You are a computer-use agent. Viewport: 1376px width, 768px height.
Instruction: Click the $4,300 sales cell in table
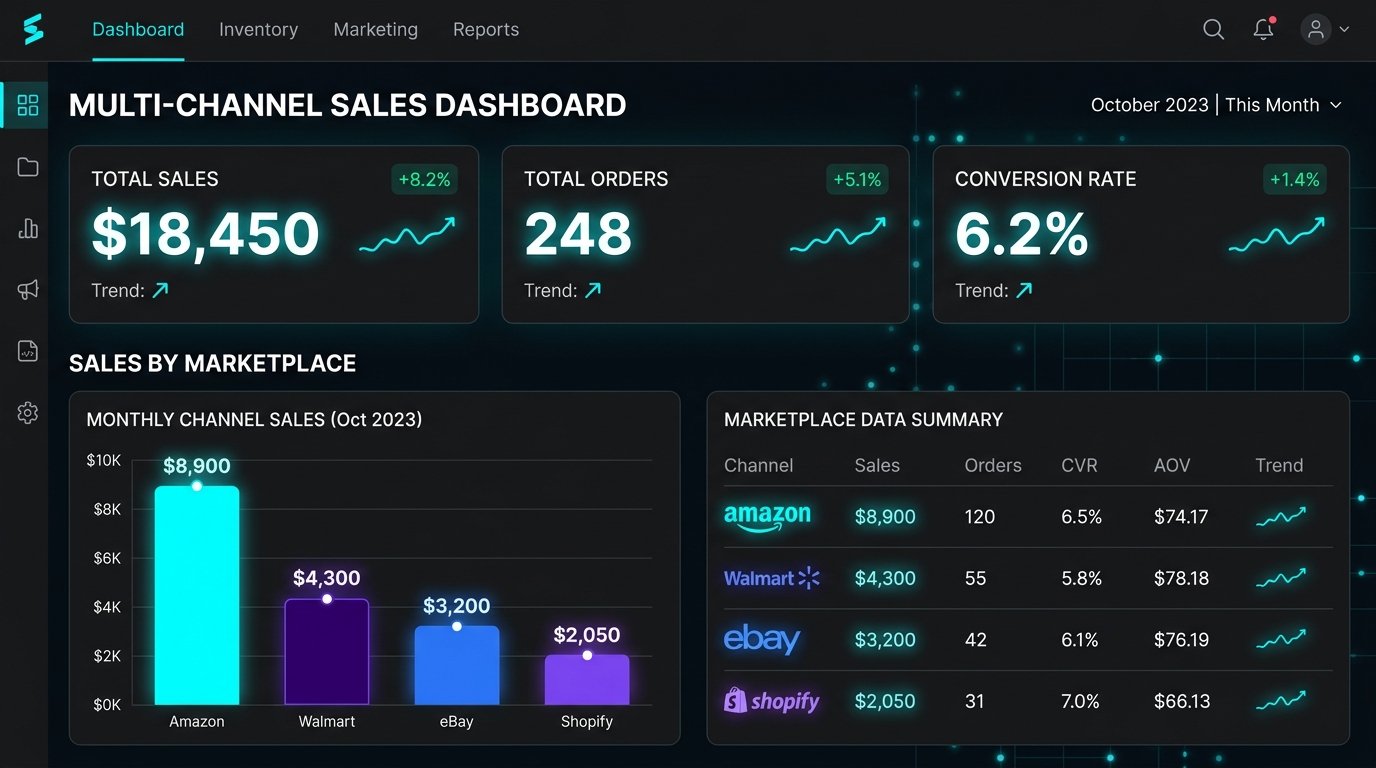coord(885,578)
